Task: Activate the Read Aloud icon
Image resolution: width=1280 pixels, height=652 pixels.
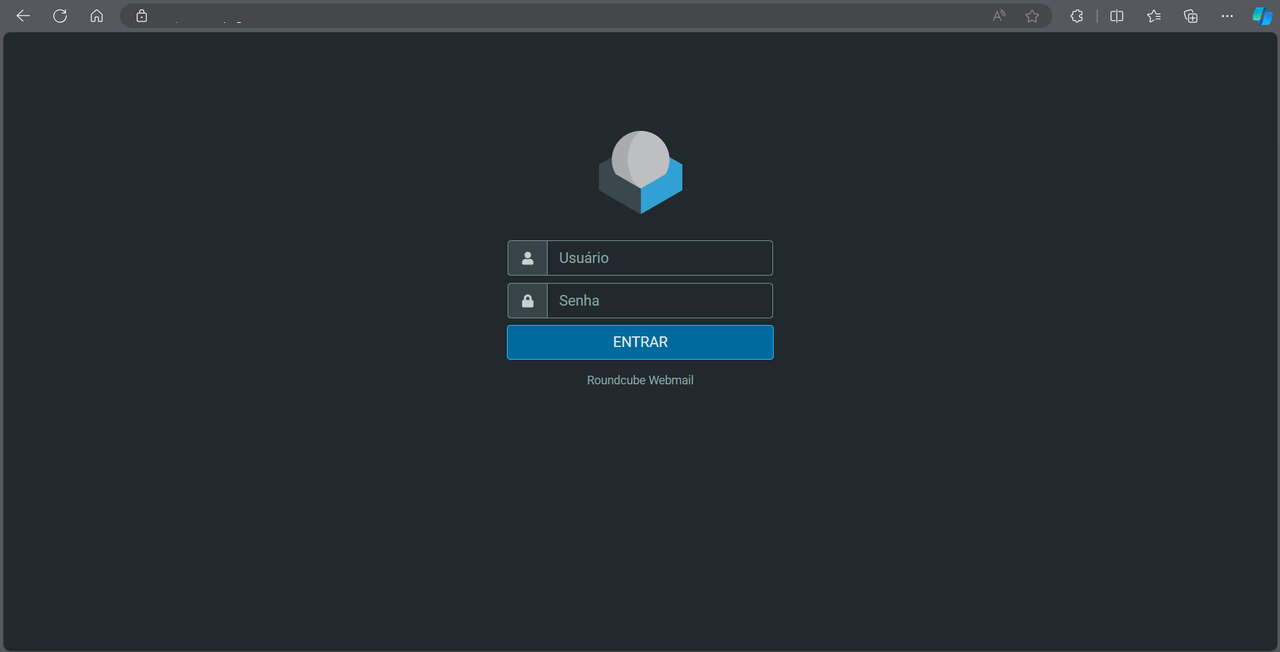Action: click(999, 16)
